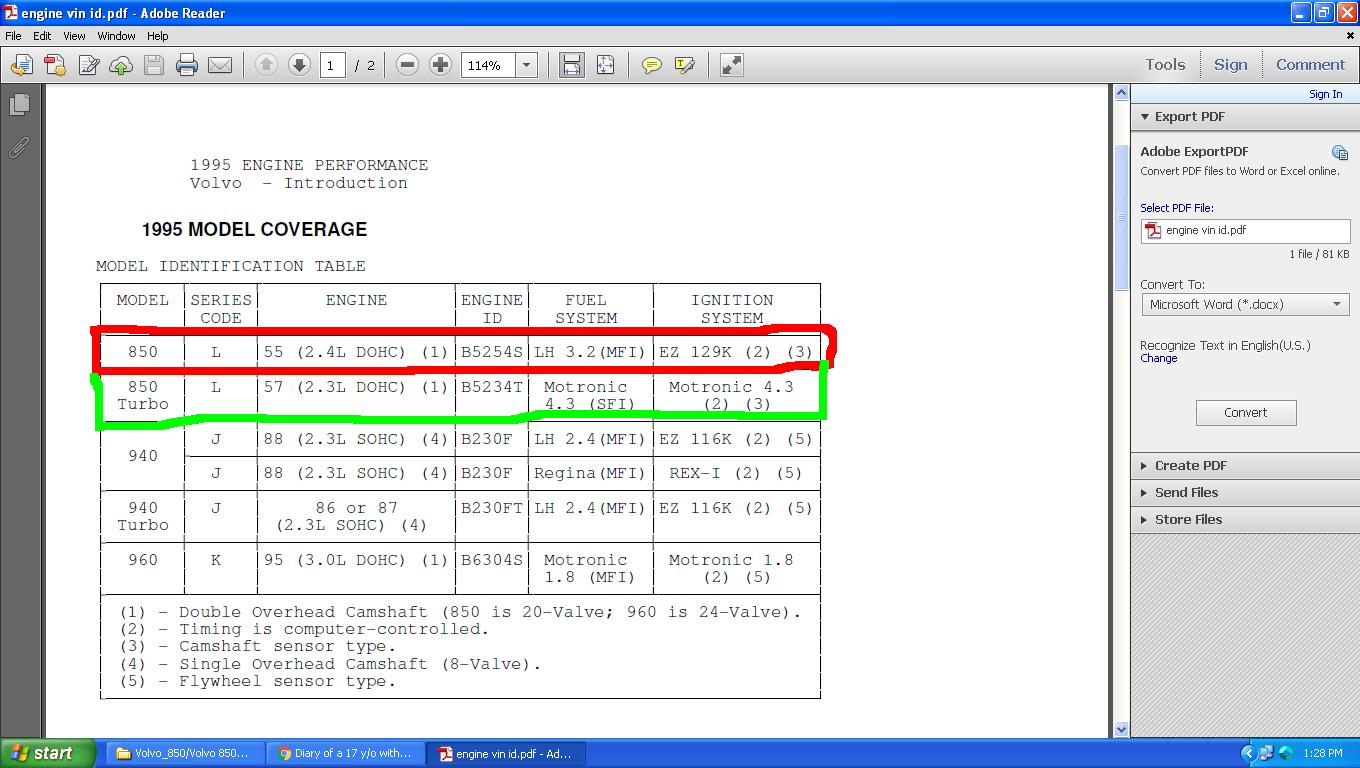The image size is (1360, 768).
Task: Click the Convert button
Action: 1245,413
